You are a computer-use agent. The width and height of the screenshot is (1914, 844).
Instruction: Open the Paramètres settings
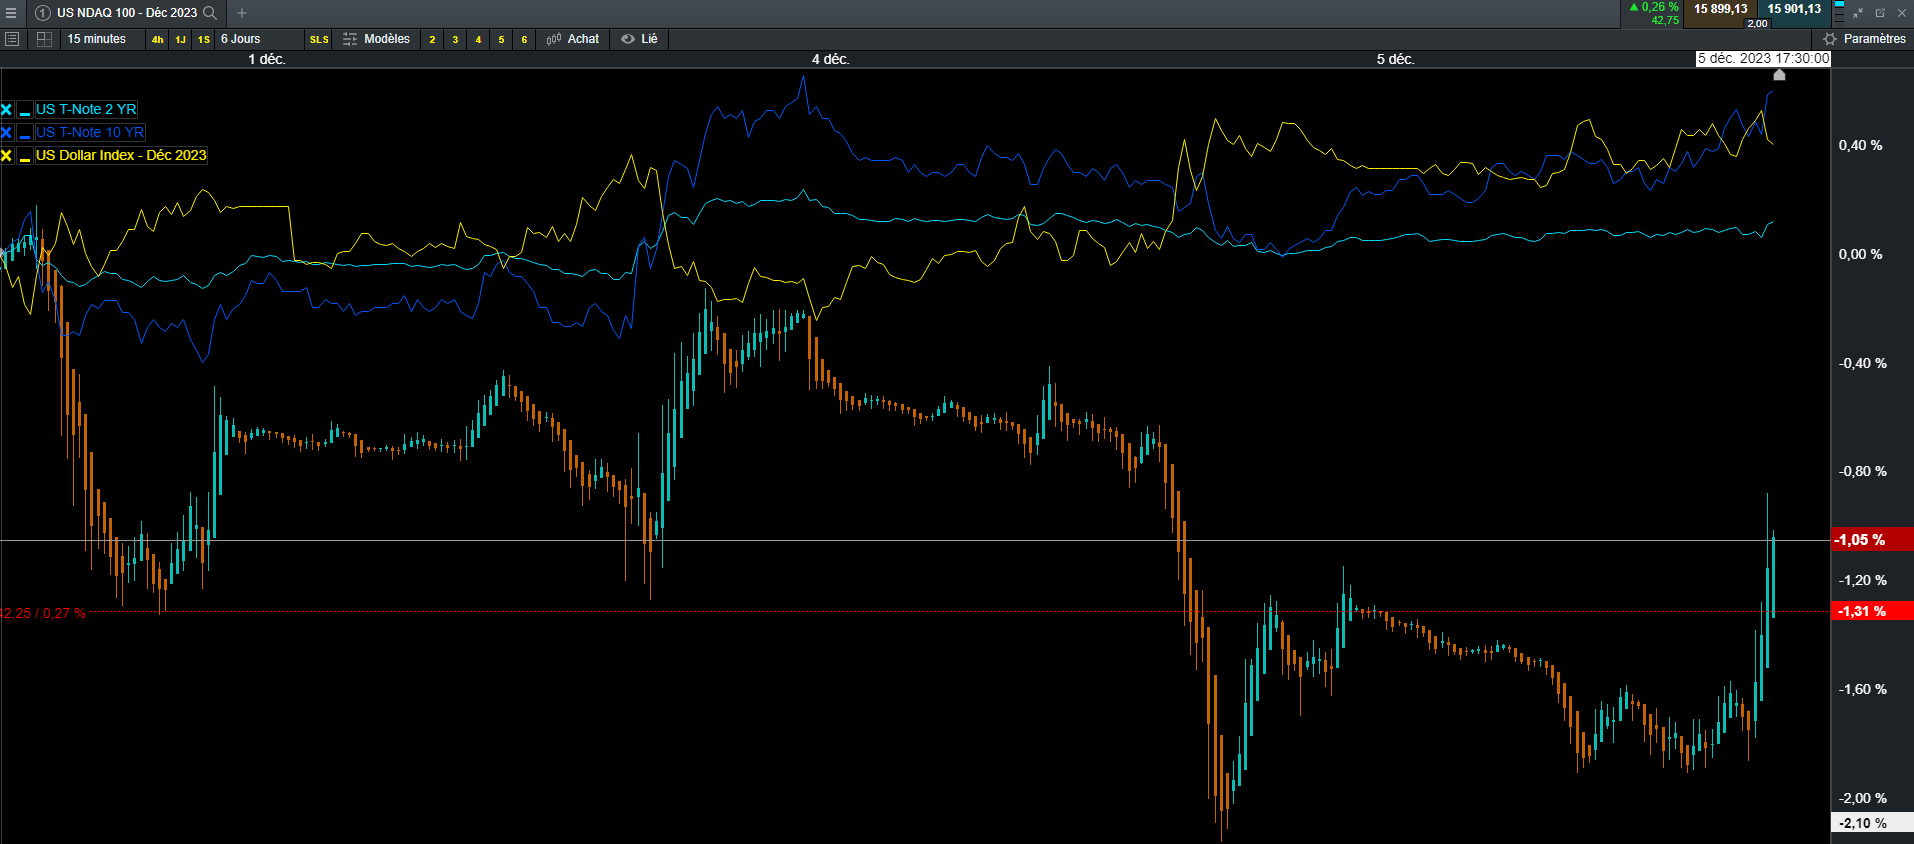[1865, 39]
